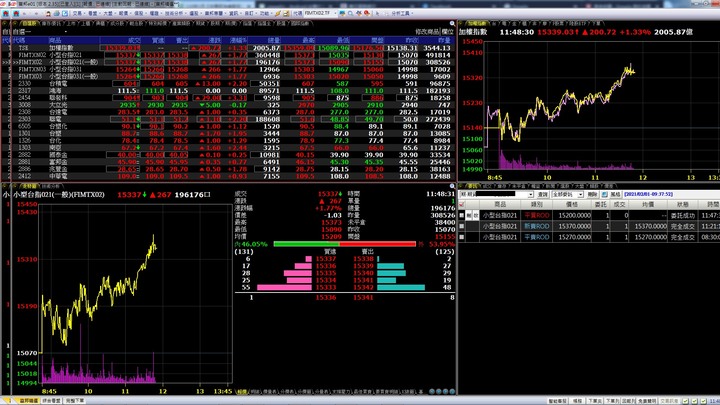Click the 修改商品 button above the watchlist

(x=427, y=32)
